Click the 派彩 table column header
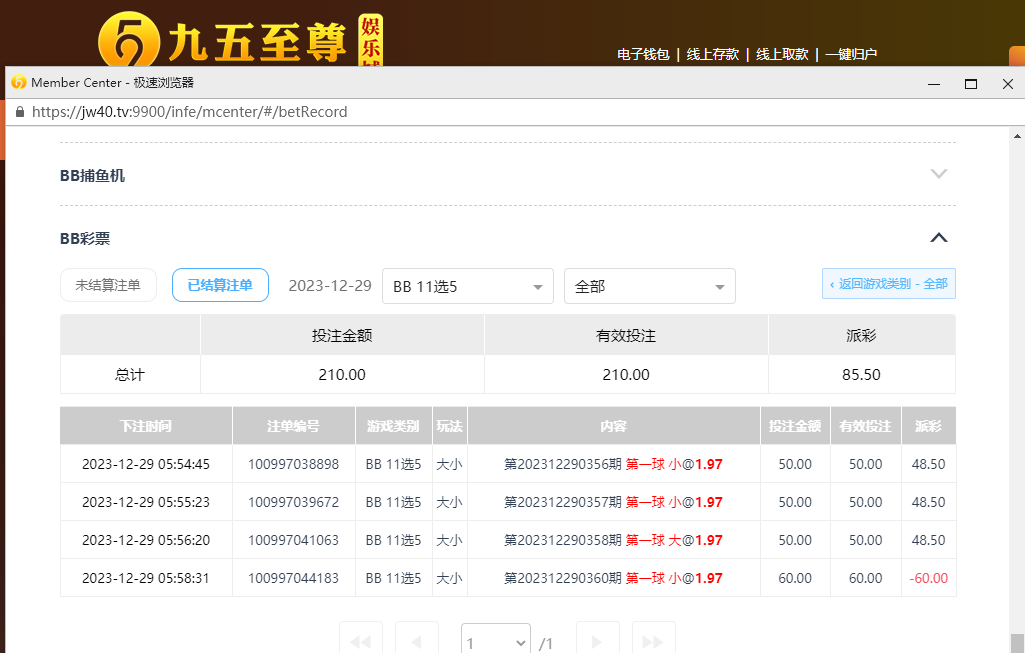The image size is (1025, 653). pos(928,426)
